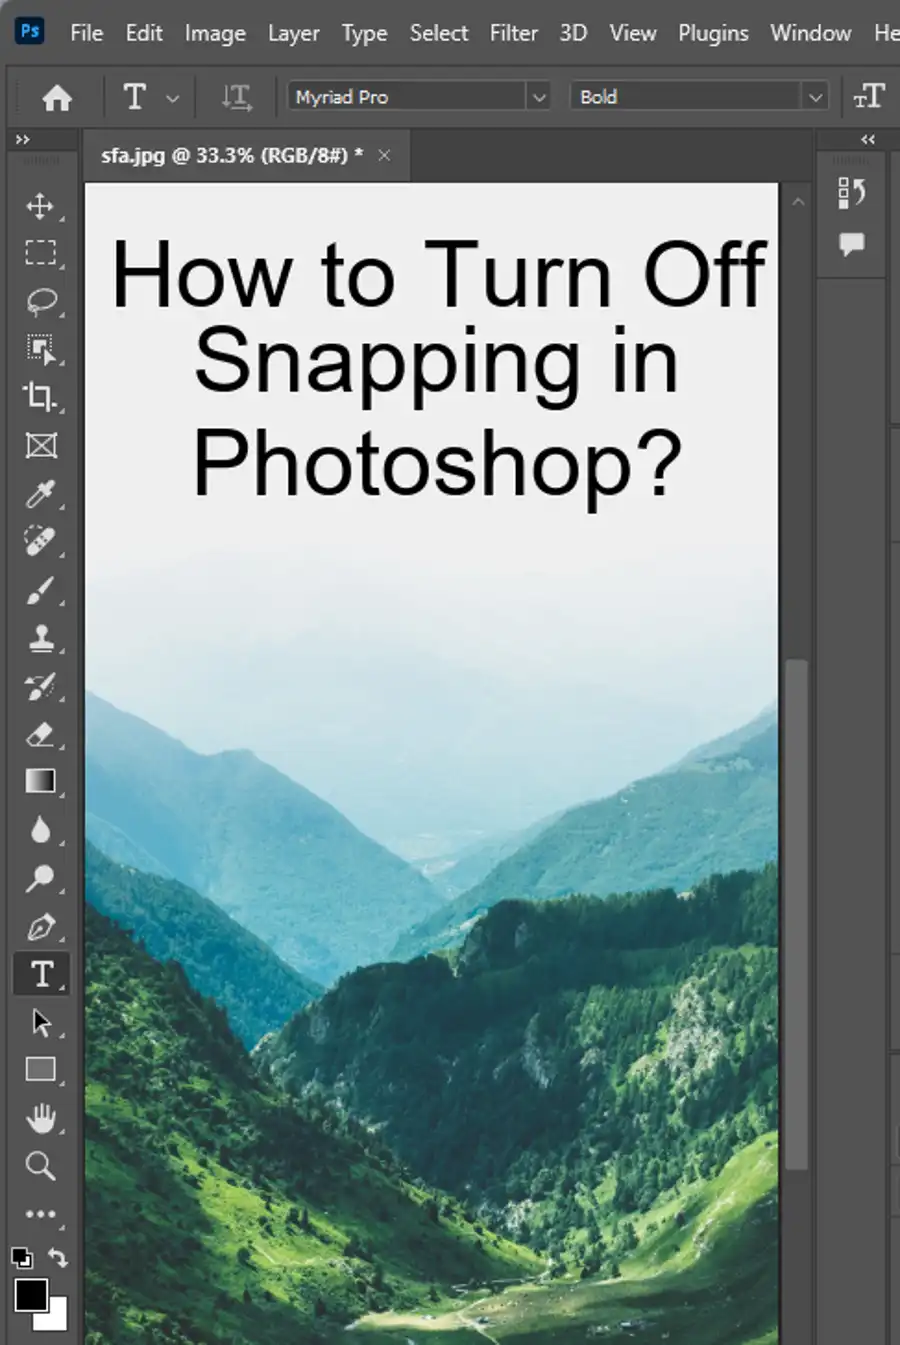
Task: Select the Blur tool
Action: pyautogui.click(x=40, y=830)
